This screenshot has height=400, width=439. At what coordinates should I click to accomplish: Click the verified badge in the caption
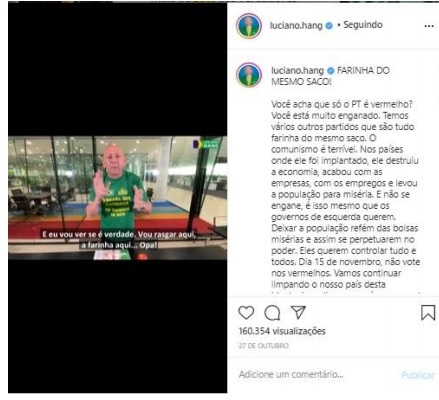click(x=330, y=71)
